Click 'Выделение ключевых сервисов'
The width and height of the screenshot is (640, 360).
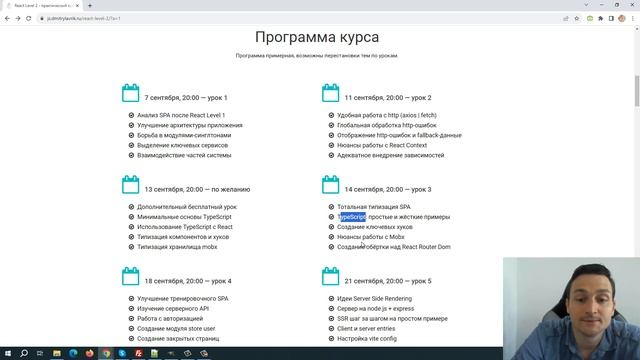point(182,145)
